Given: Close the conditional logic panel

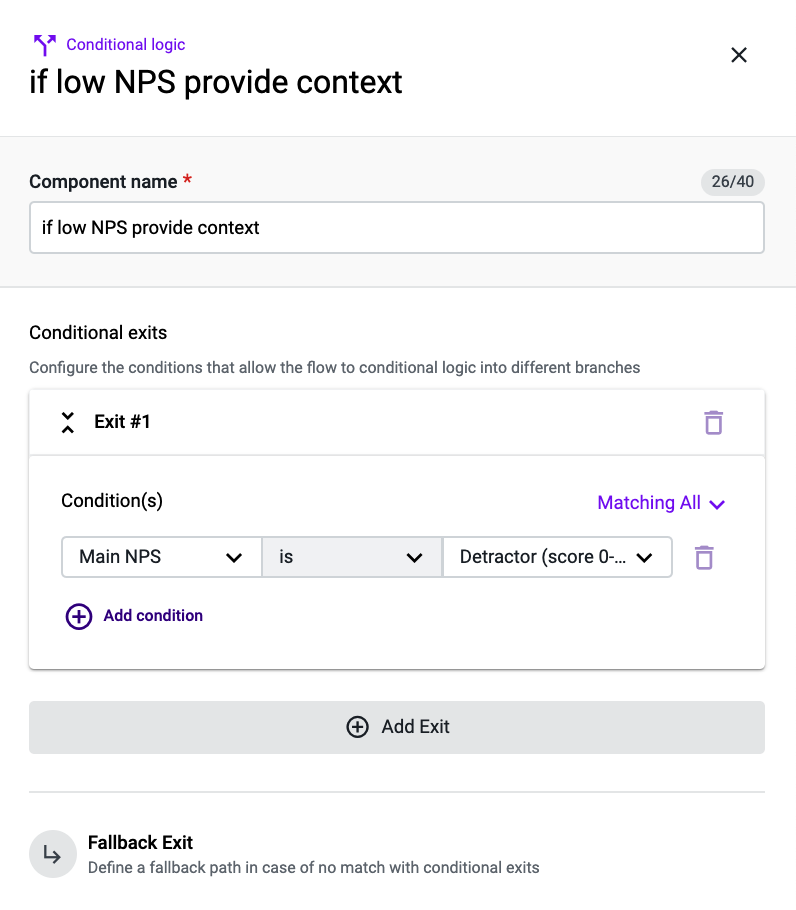Looking at the screenshot, I should click(739, 55).
